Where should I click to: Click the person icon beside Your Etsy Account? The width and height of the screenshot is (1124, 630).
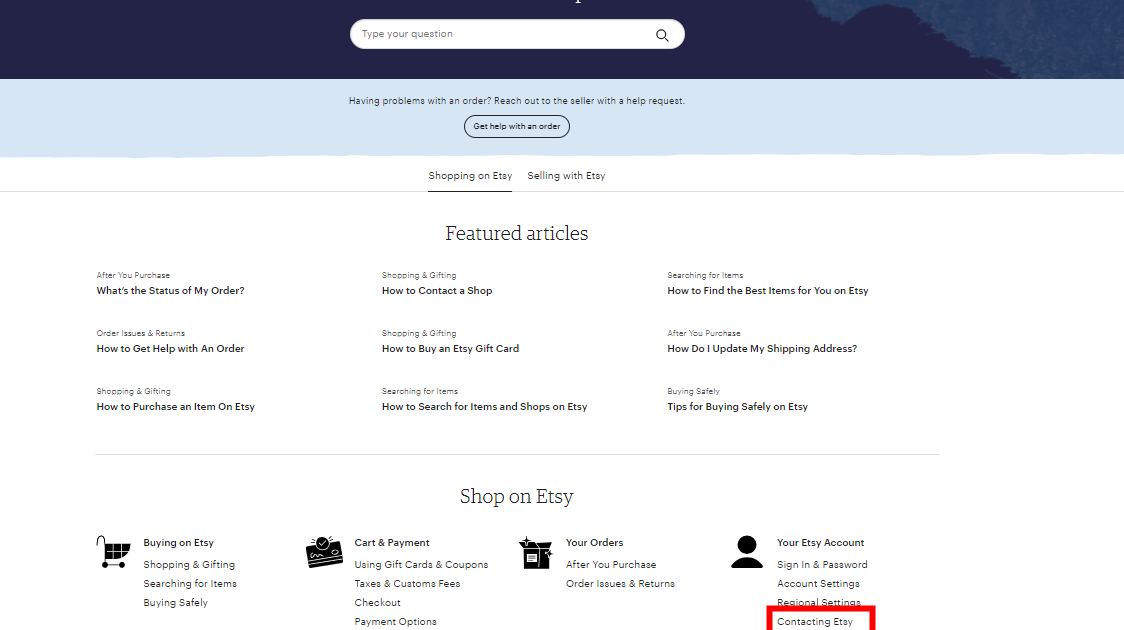point(747,549)
